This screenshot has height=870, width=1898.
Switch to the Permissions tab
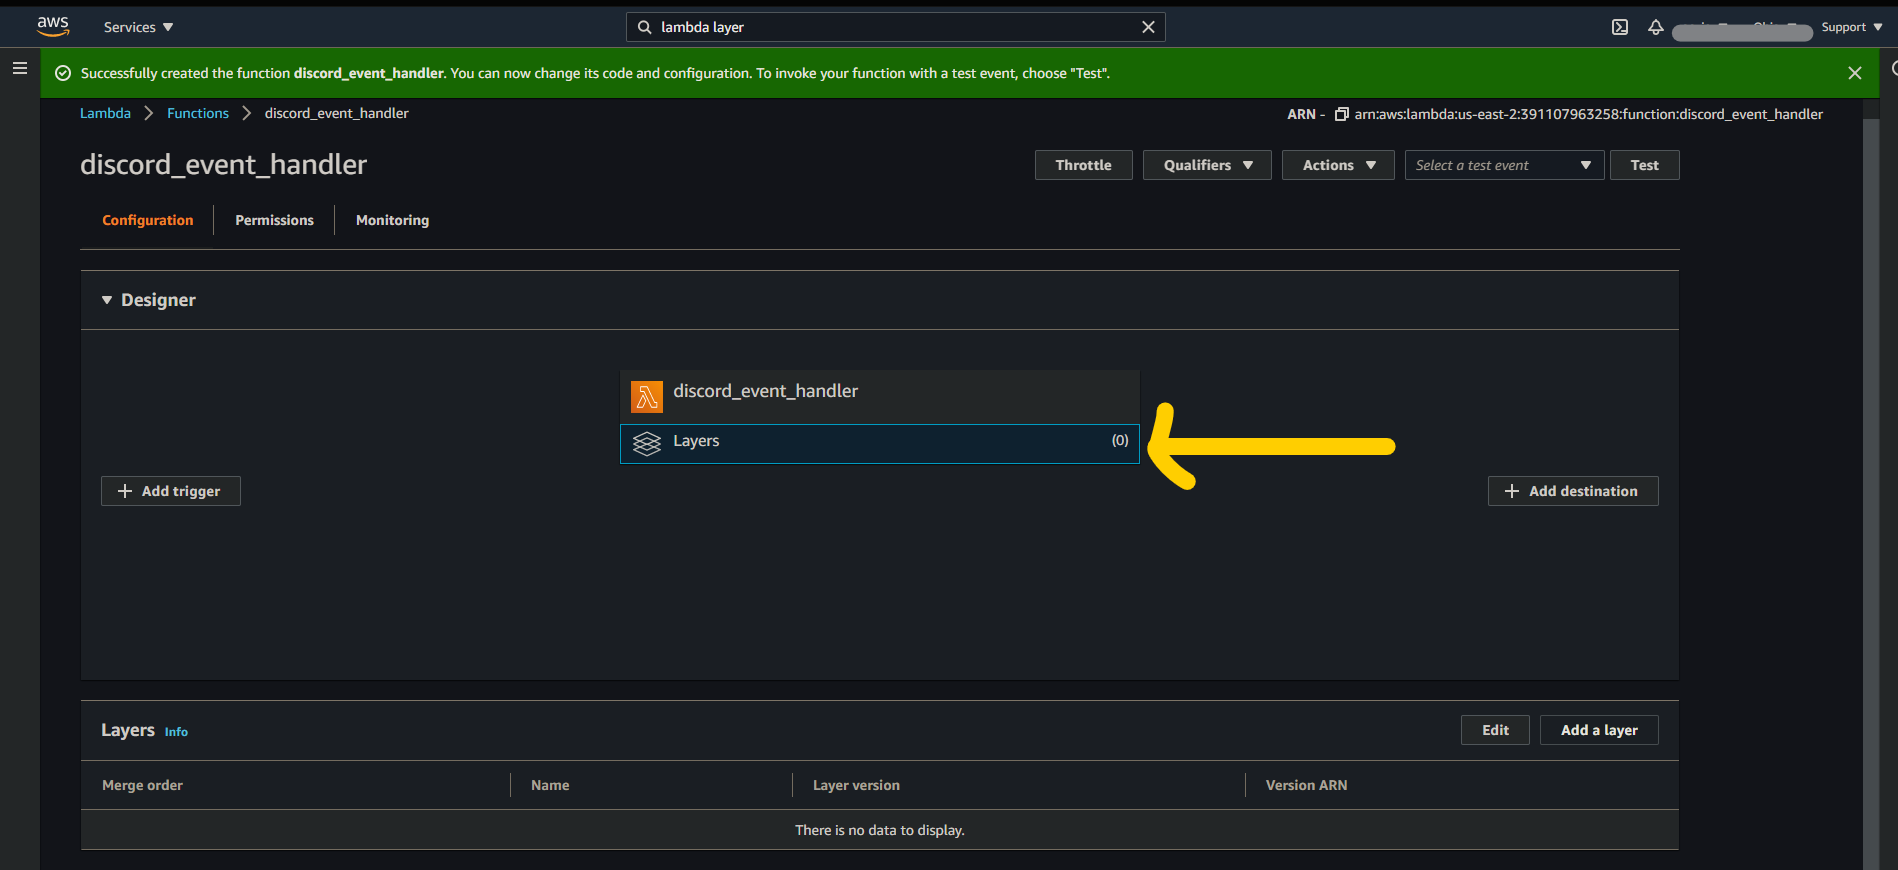[x=274, y=220]
